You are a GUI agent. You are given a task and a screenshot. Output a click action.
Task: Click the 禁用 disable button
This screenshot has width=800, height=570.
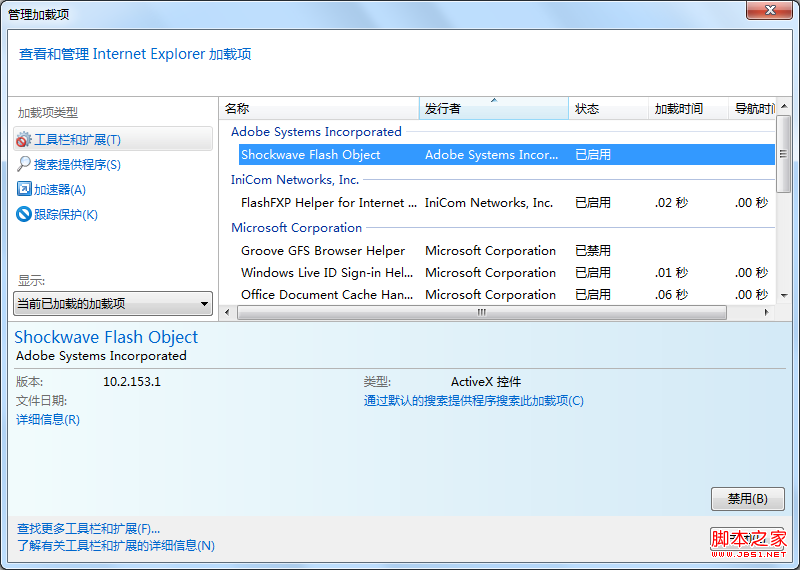coord(747,499)
